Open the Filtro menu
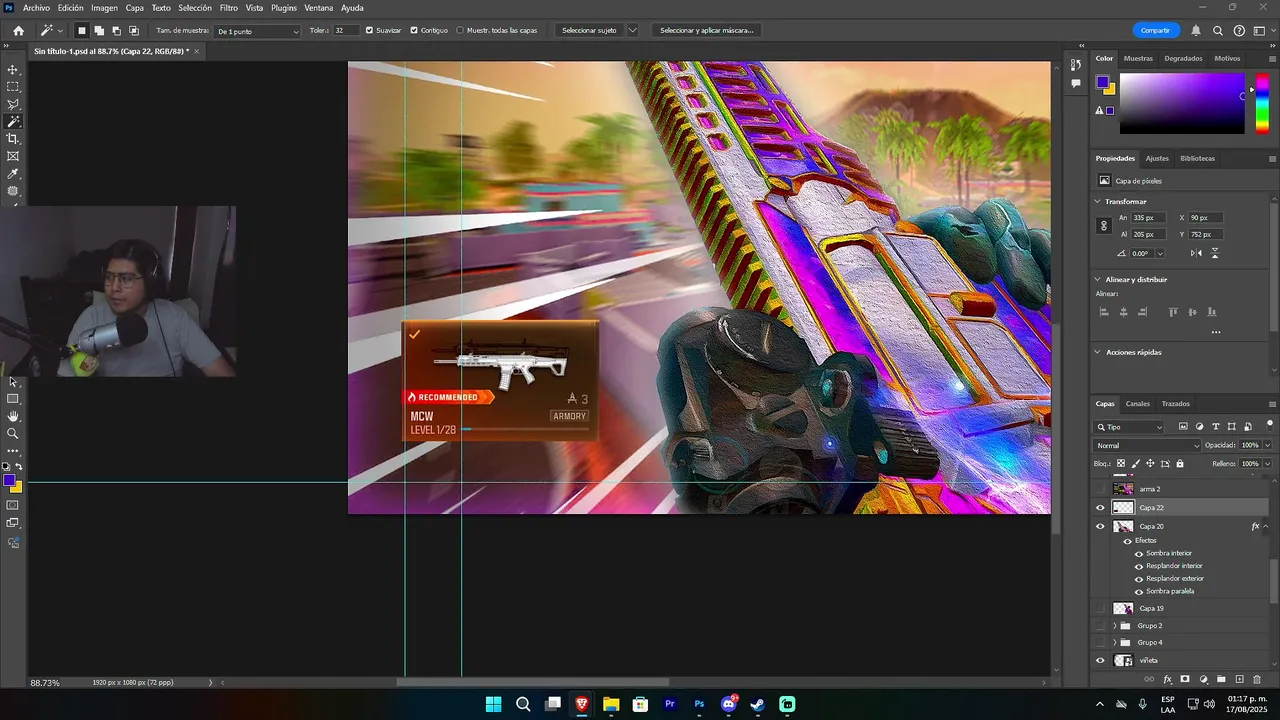Viewport: 1280px width, 720px height. [x=229, y=8]
